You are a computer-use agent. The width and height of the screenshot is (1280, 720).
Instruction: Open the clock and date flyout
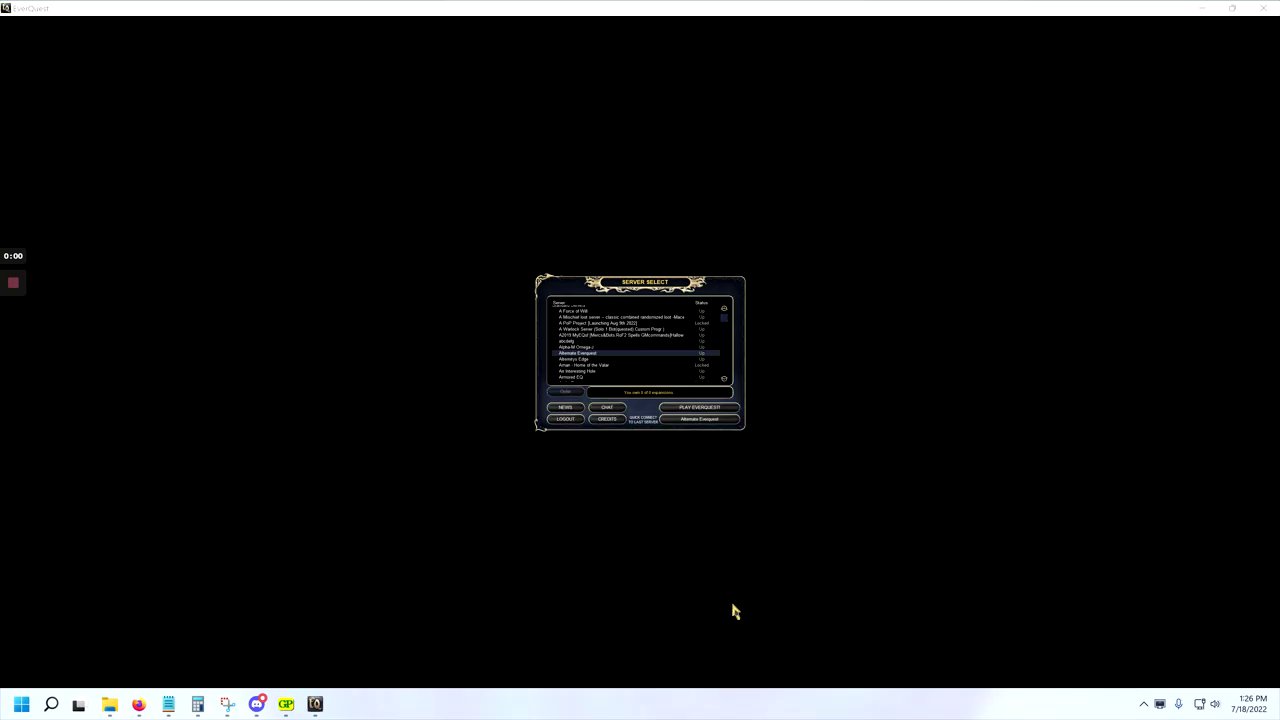[x=1250, y=704]
